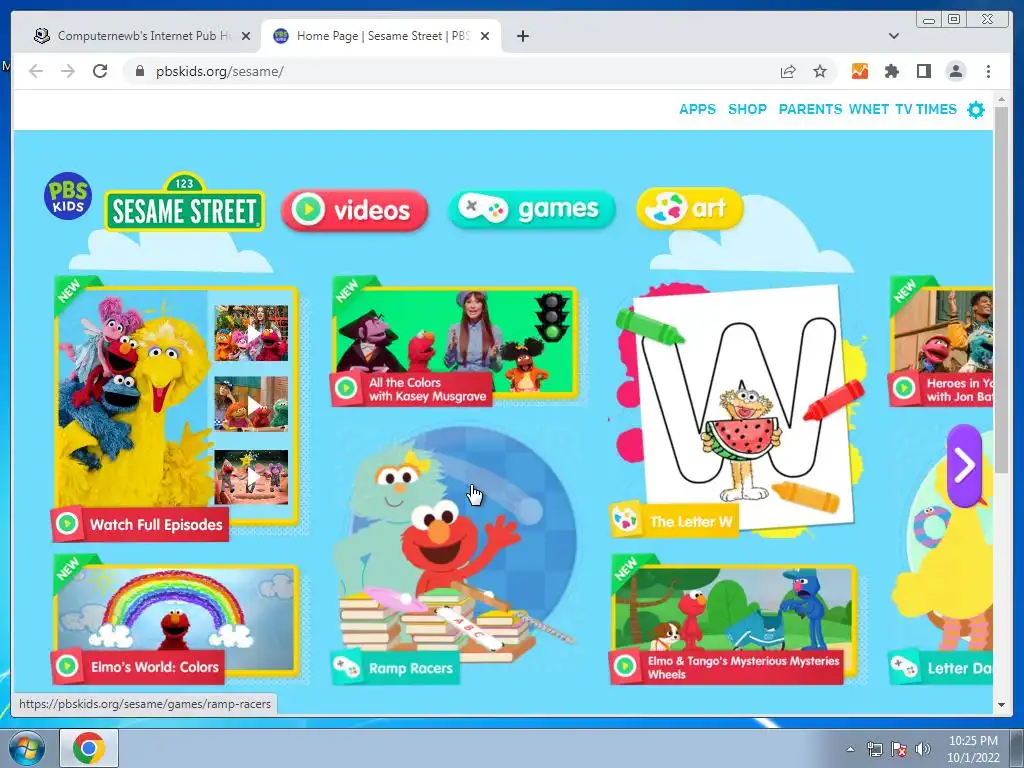The width and height of the screenshot is (1024, 768).
Task: Open the videos section button
Action: click(355, 210)
